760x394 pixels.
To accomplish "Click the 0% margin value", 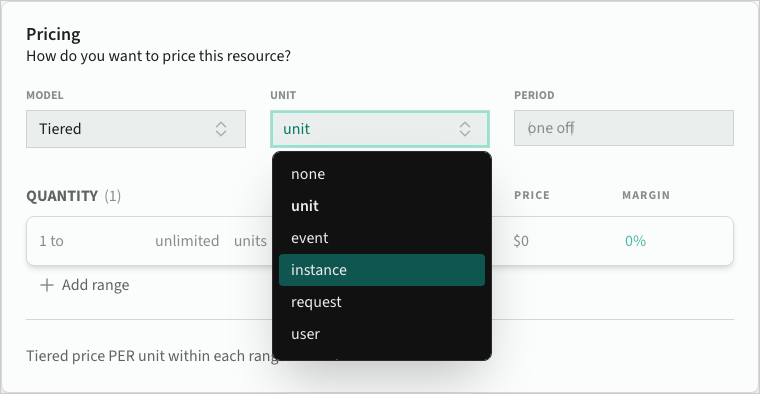I will (635, 241).
